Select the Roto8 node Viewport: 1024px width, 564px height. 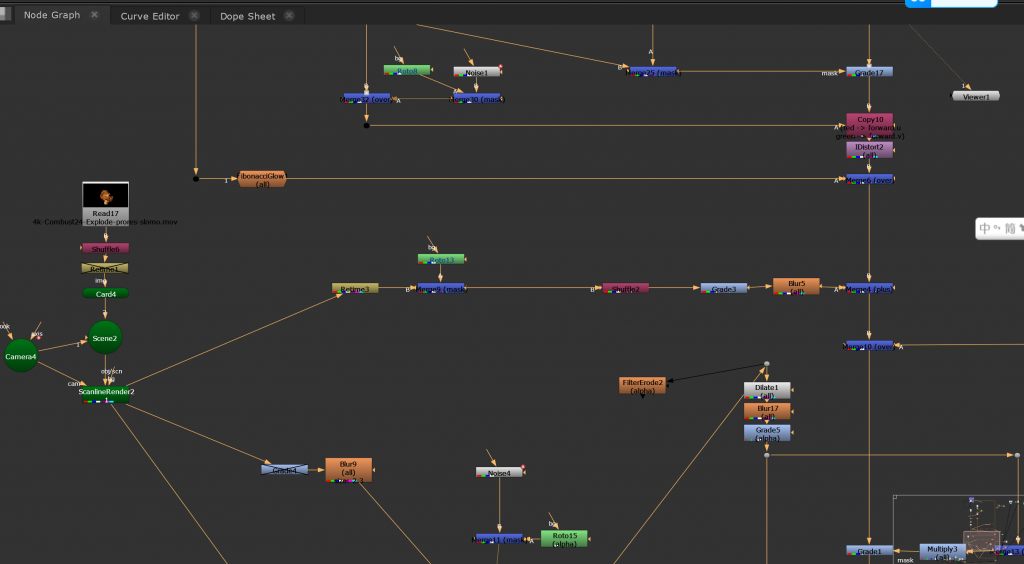point(407,70)
